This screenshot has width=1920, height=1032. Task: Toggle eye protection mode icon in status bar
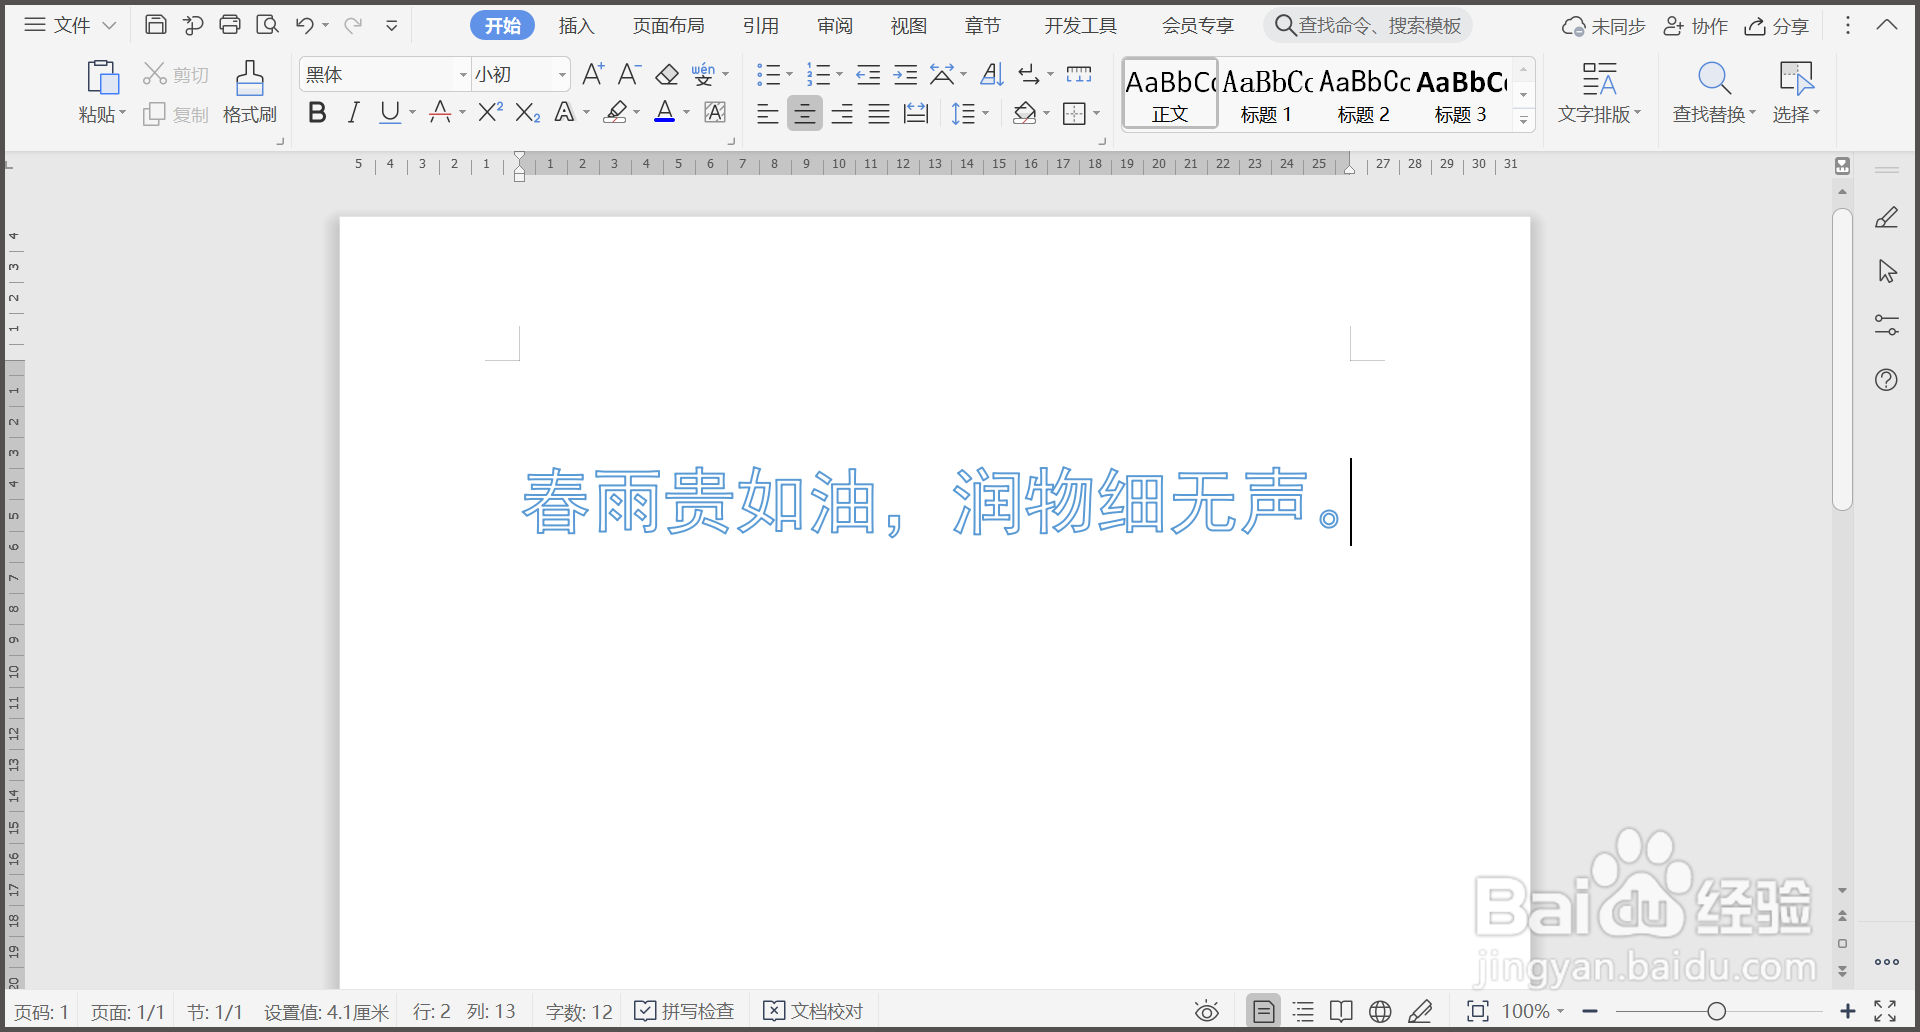(x=1207, y=1012)
